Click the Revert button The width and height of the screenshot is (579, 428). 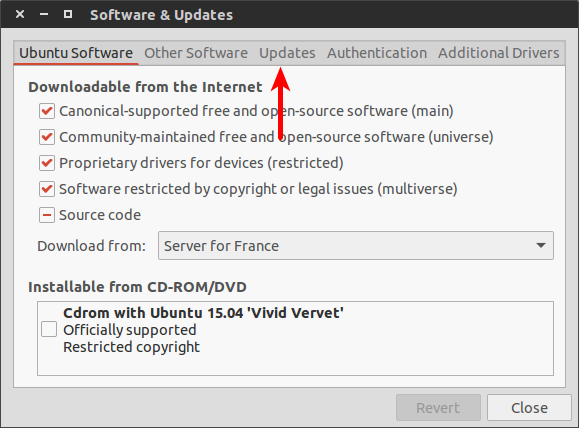click(438, 408)
